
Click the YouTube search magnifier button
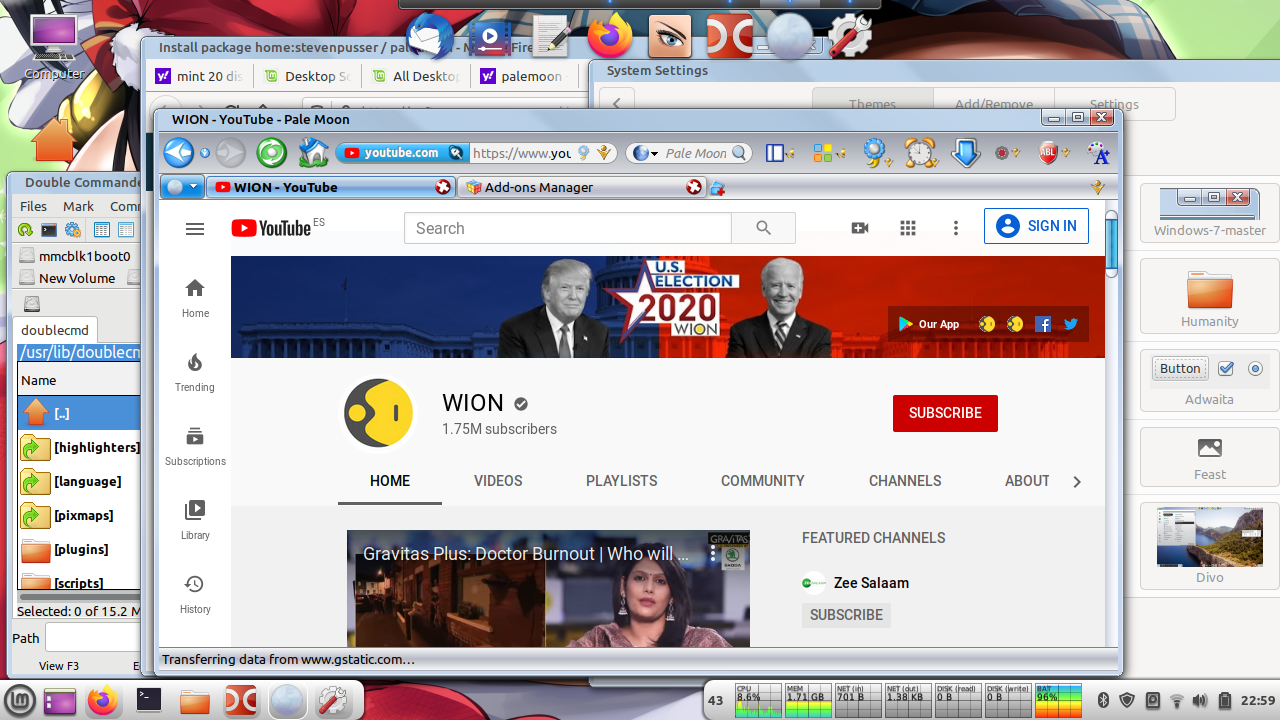763,228
